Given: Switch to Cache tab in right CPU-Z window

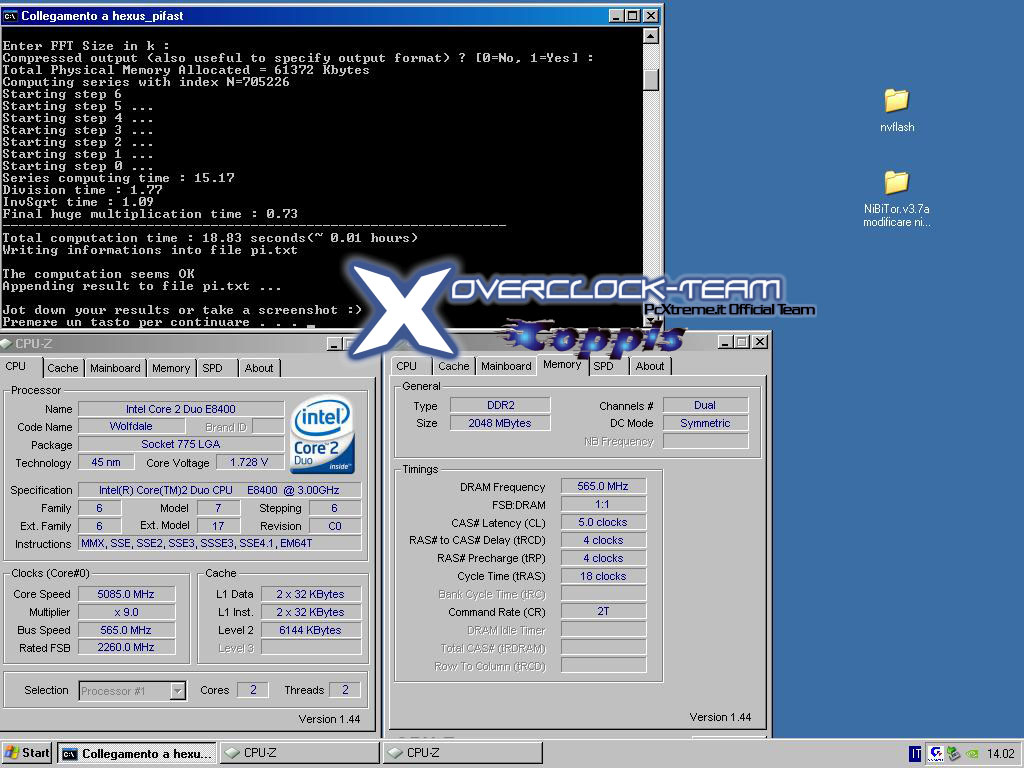Looking at the screenshot, I should [x=453, y=366].
